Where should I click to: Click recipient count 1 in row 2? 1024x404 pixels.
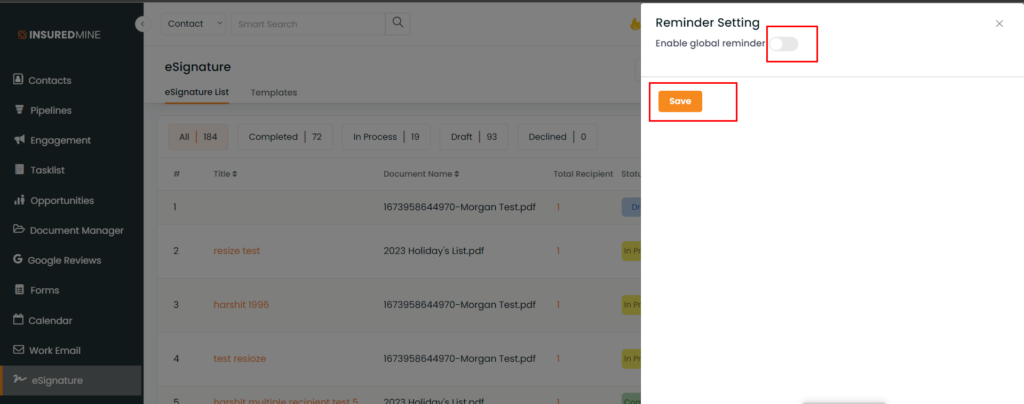558,251
